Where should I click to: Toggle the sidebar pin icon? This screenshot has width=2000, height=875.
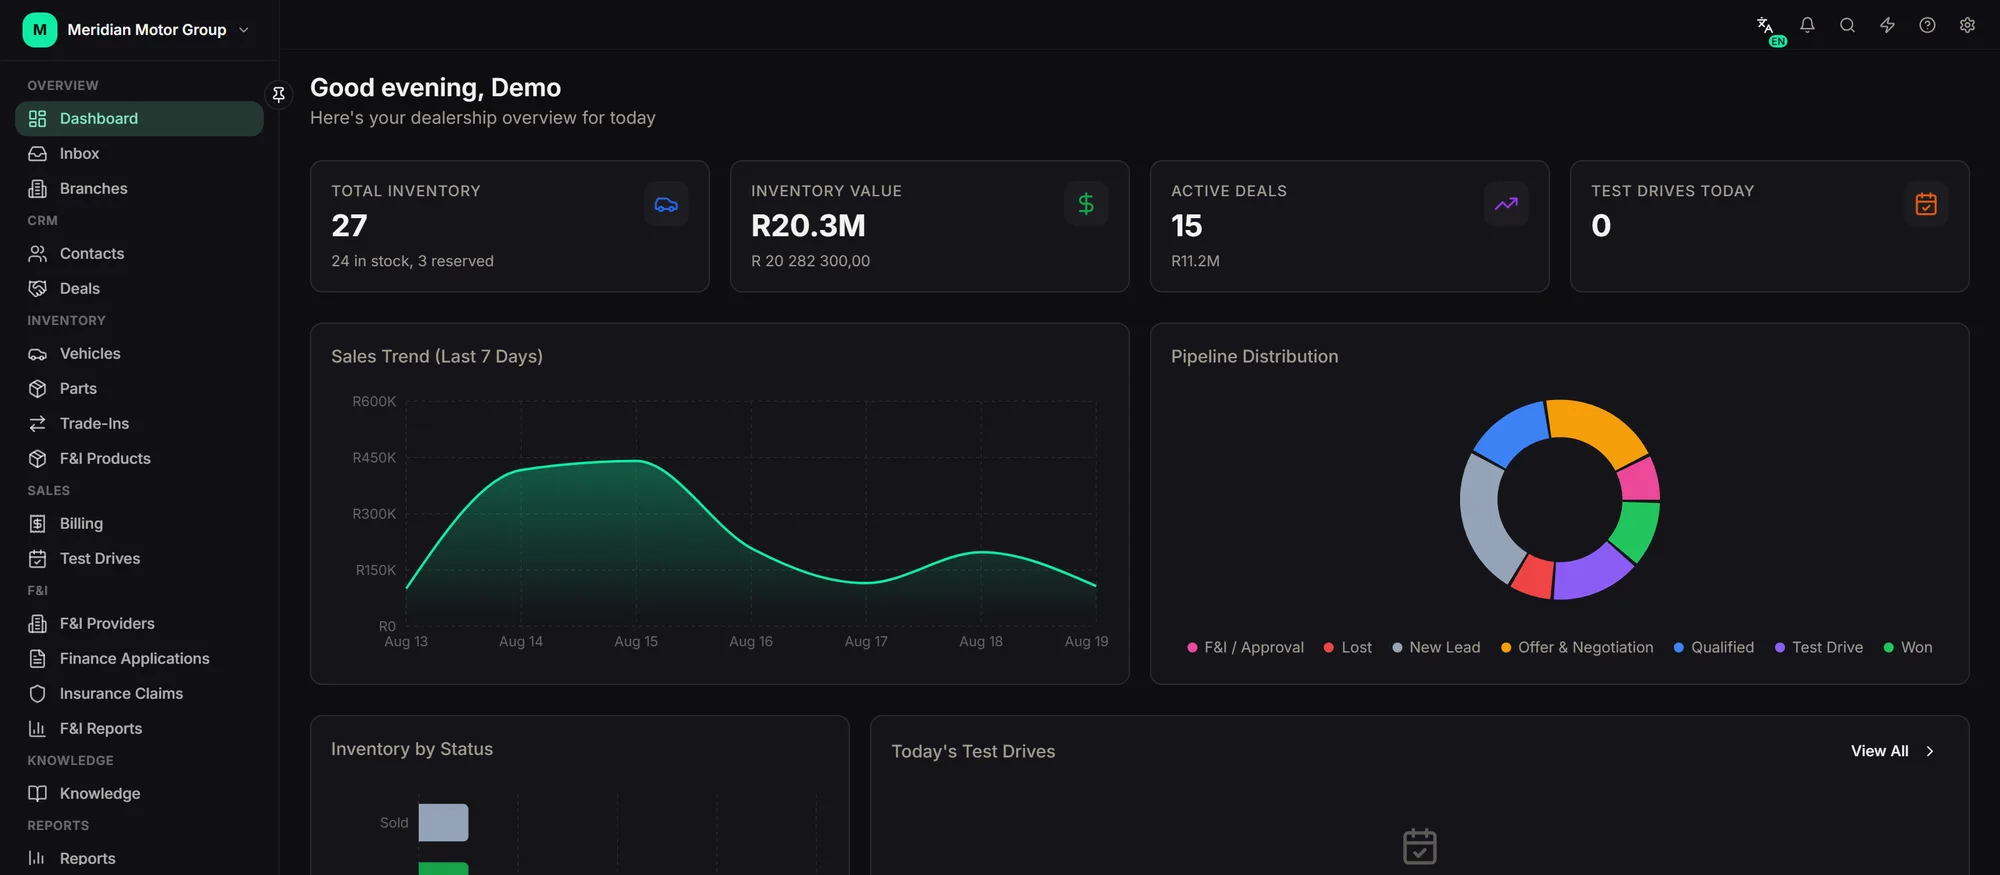tap(279, 94)
